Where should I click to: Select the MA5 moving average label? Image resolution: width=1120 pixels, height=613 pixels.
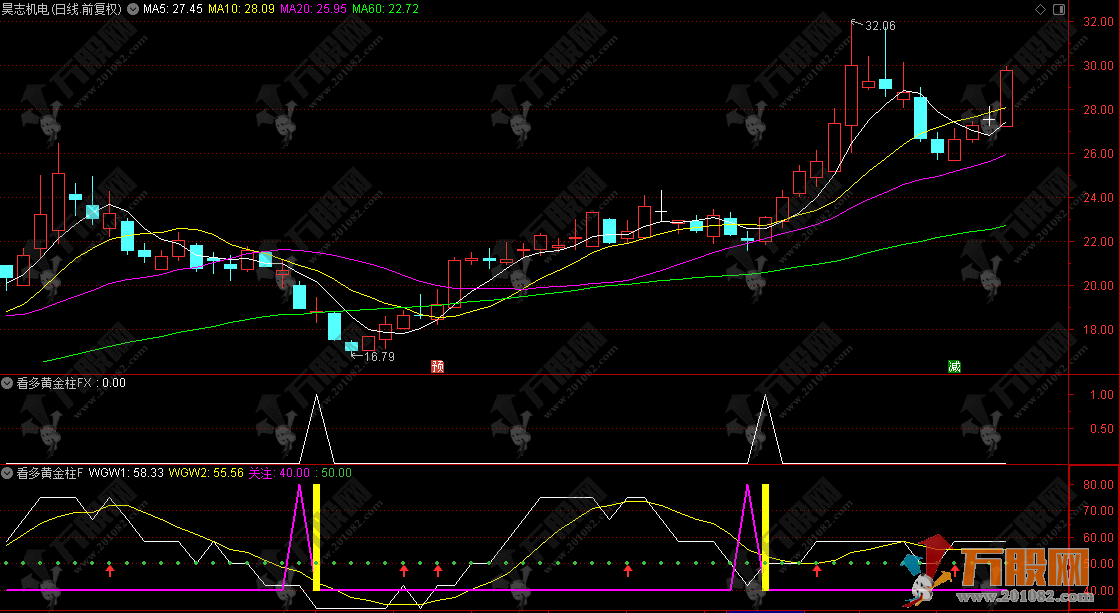[x=173, y=9]
